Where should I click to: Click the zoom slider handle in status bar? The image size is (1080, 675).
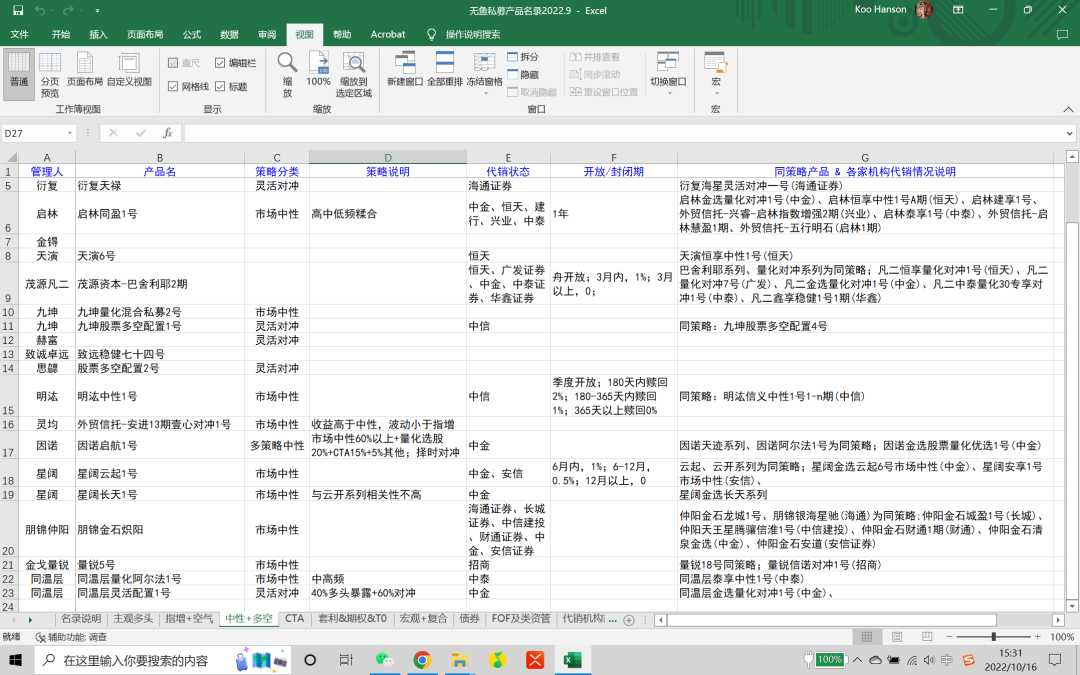click(x=993, y=637)
